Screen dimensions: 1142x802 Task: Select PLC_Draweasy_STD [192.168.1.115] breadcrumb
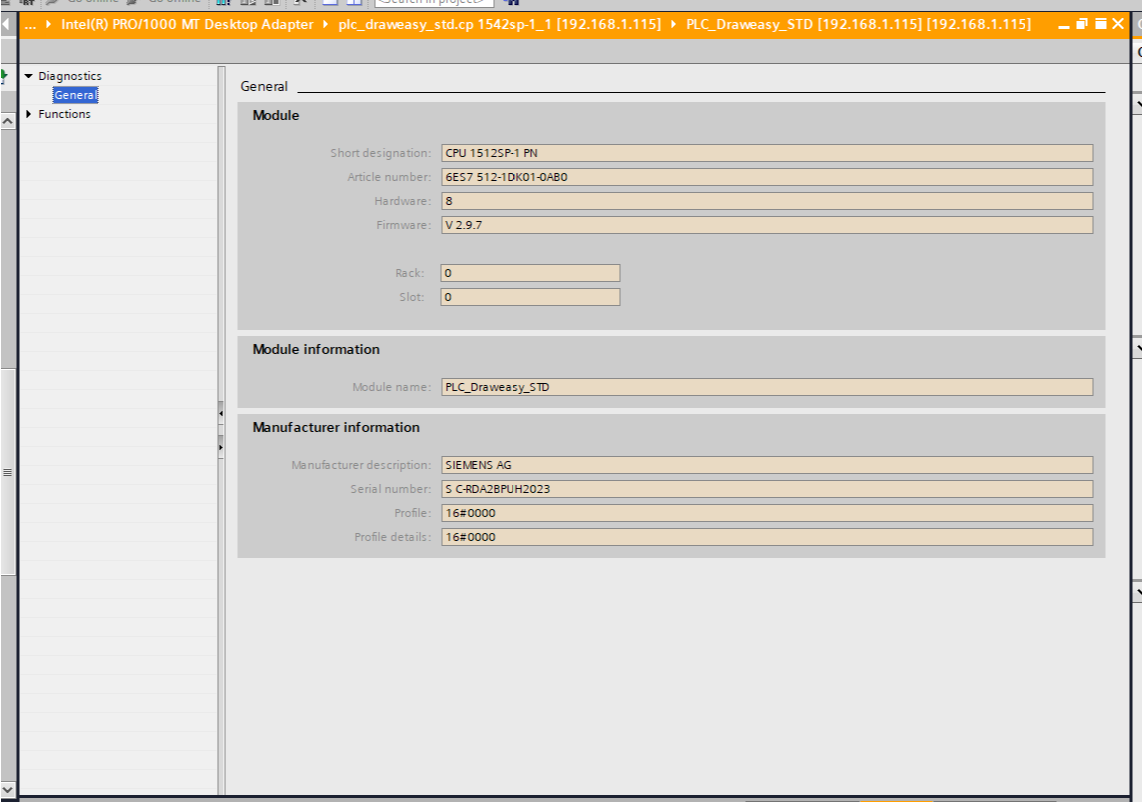click(x=858, y=24)
